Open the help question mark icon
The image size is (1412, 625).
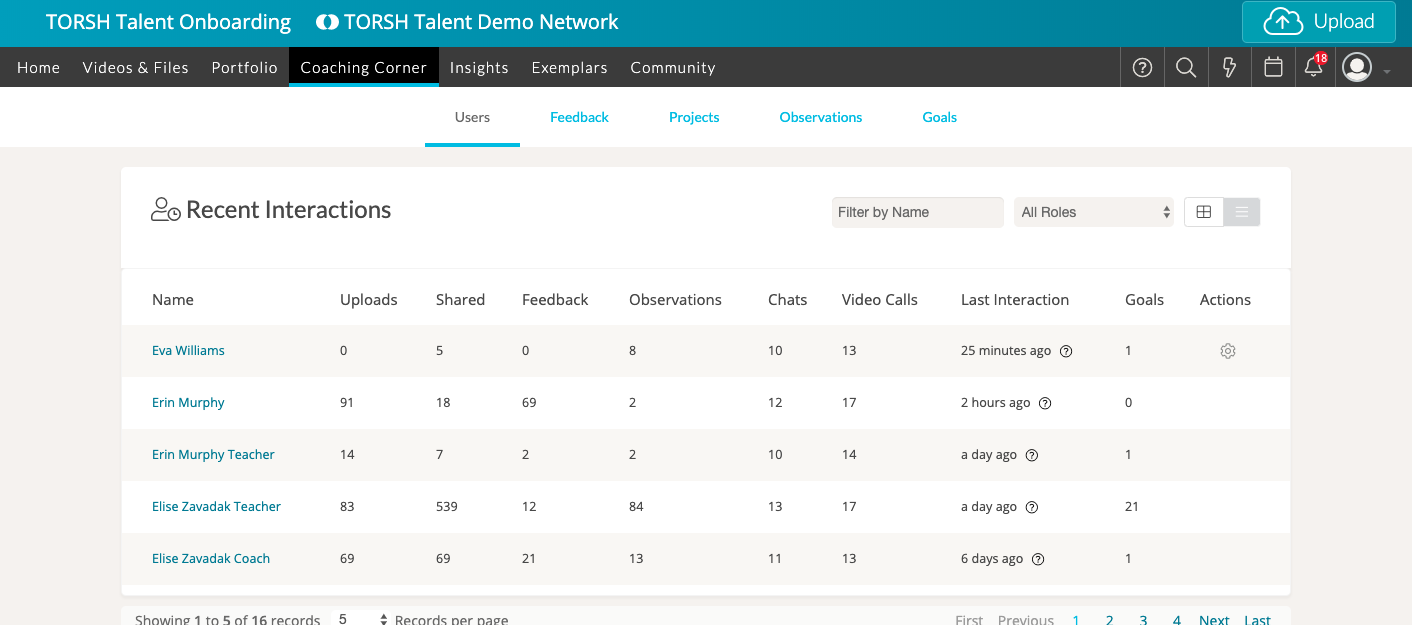tap(1142, 68)
